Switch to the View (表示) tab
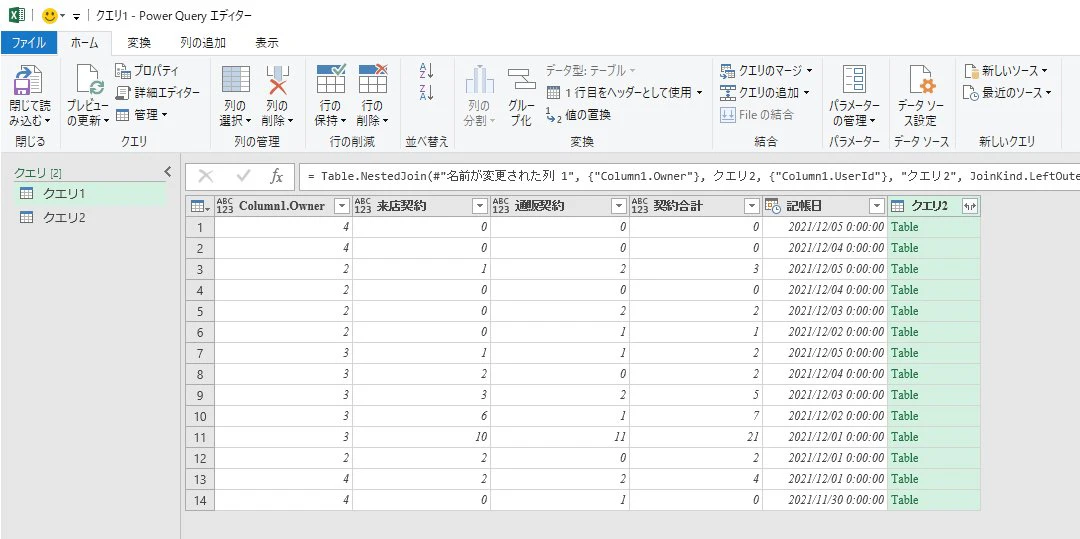The height and width of the screenshot is (539, 1080). click(267, 43)
